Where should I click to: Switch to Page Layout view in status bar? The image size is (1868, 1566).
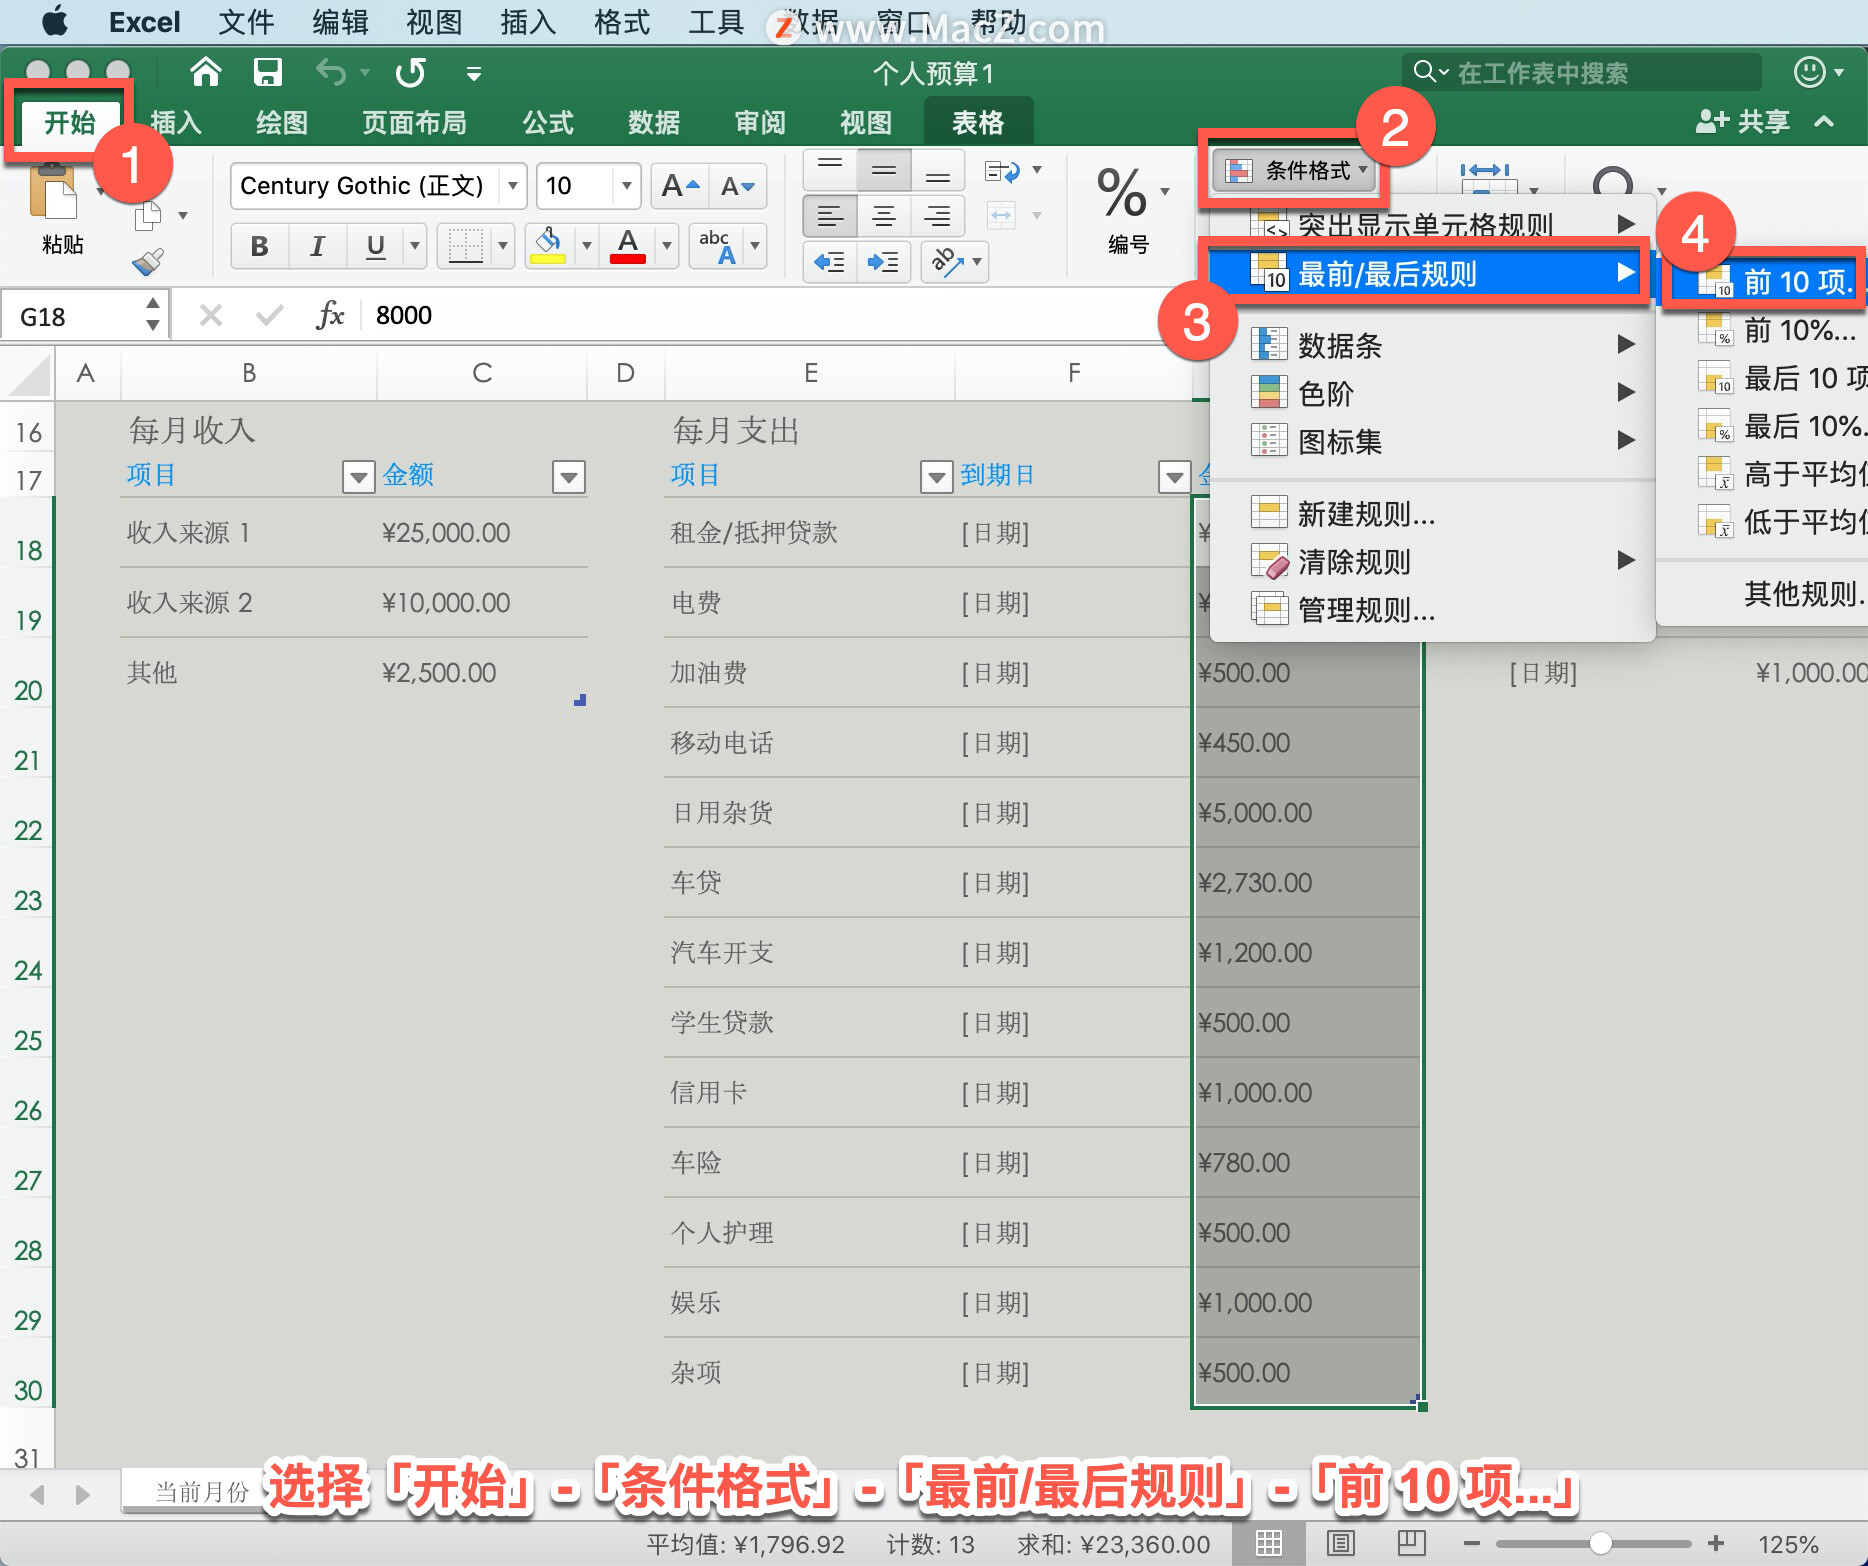point(1341,1543)
